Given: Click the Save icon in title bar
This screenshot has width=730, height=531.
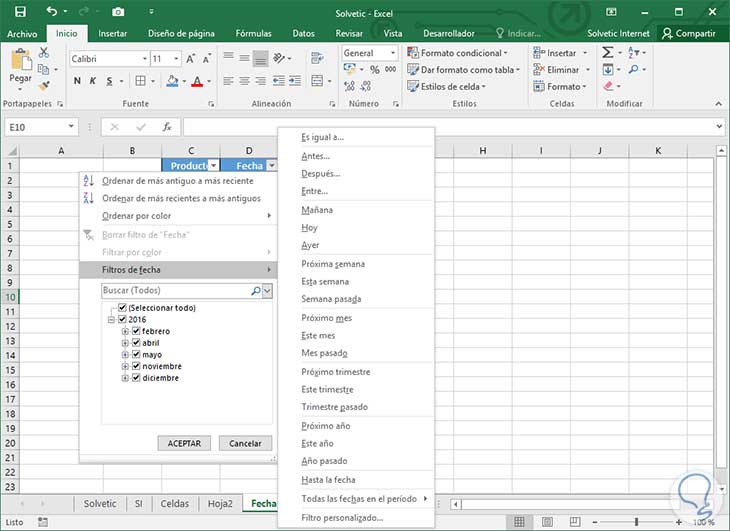Looking at the screenshot, I should pos(20,12).
